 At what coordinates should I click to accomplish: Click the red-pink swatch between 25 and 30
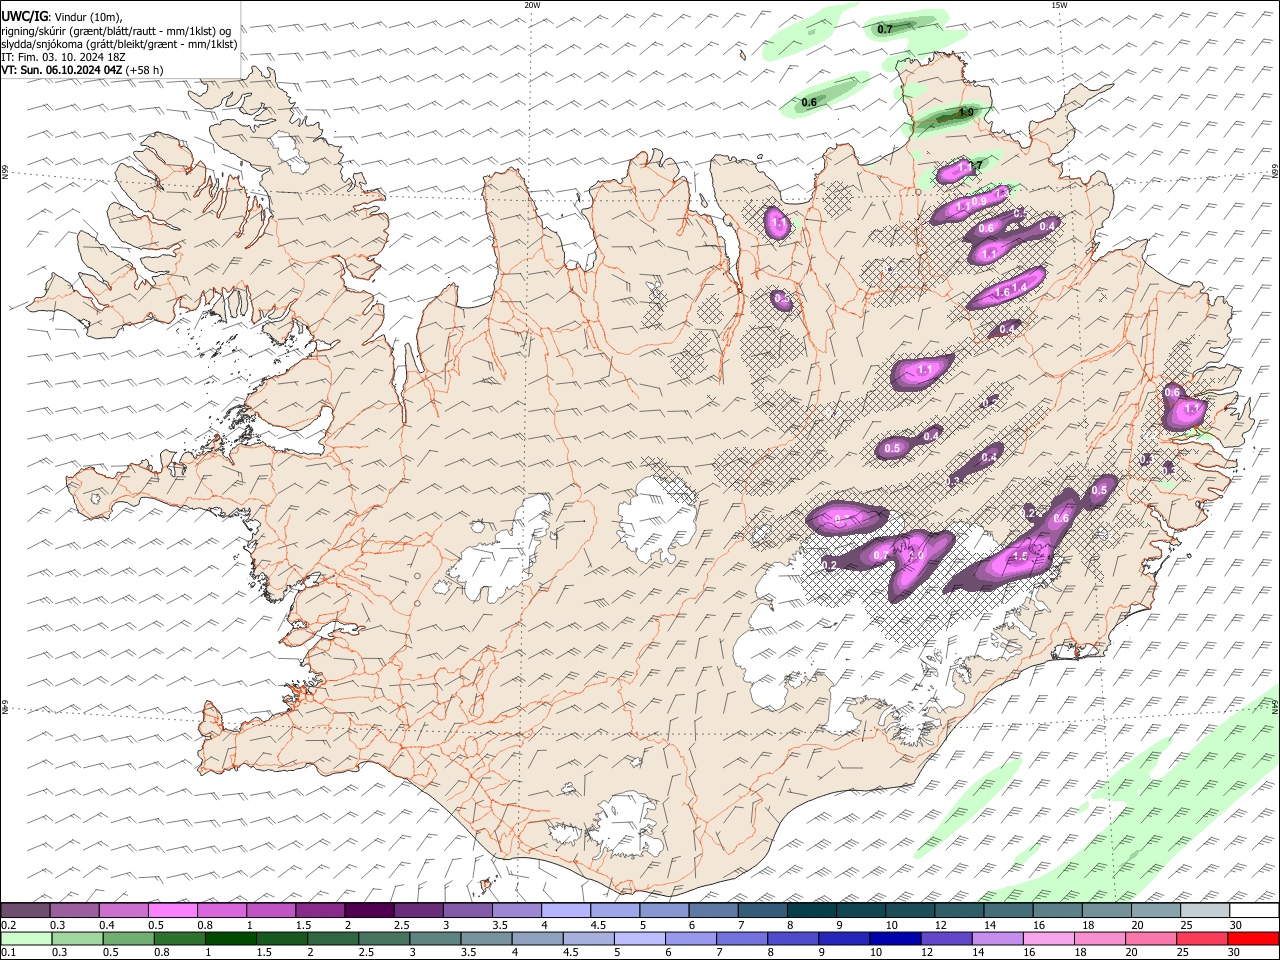[x=1203, y=938]
